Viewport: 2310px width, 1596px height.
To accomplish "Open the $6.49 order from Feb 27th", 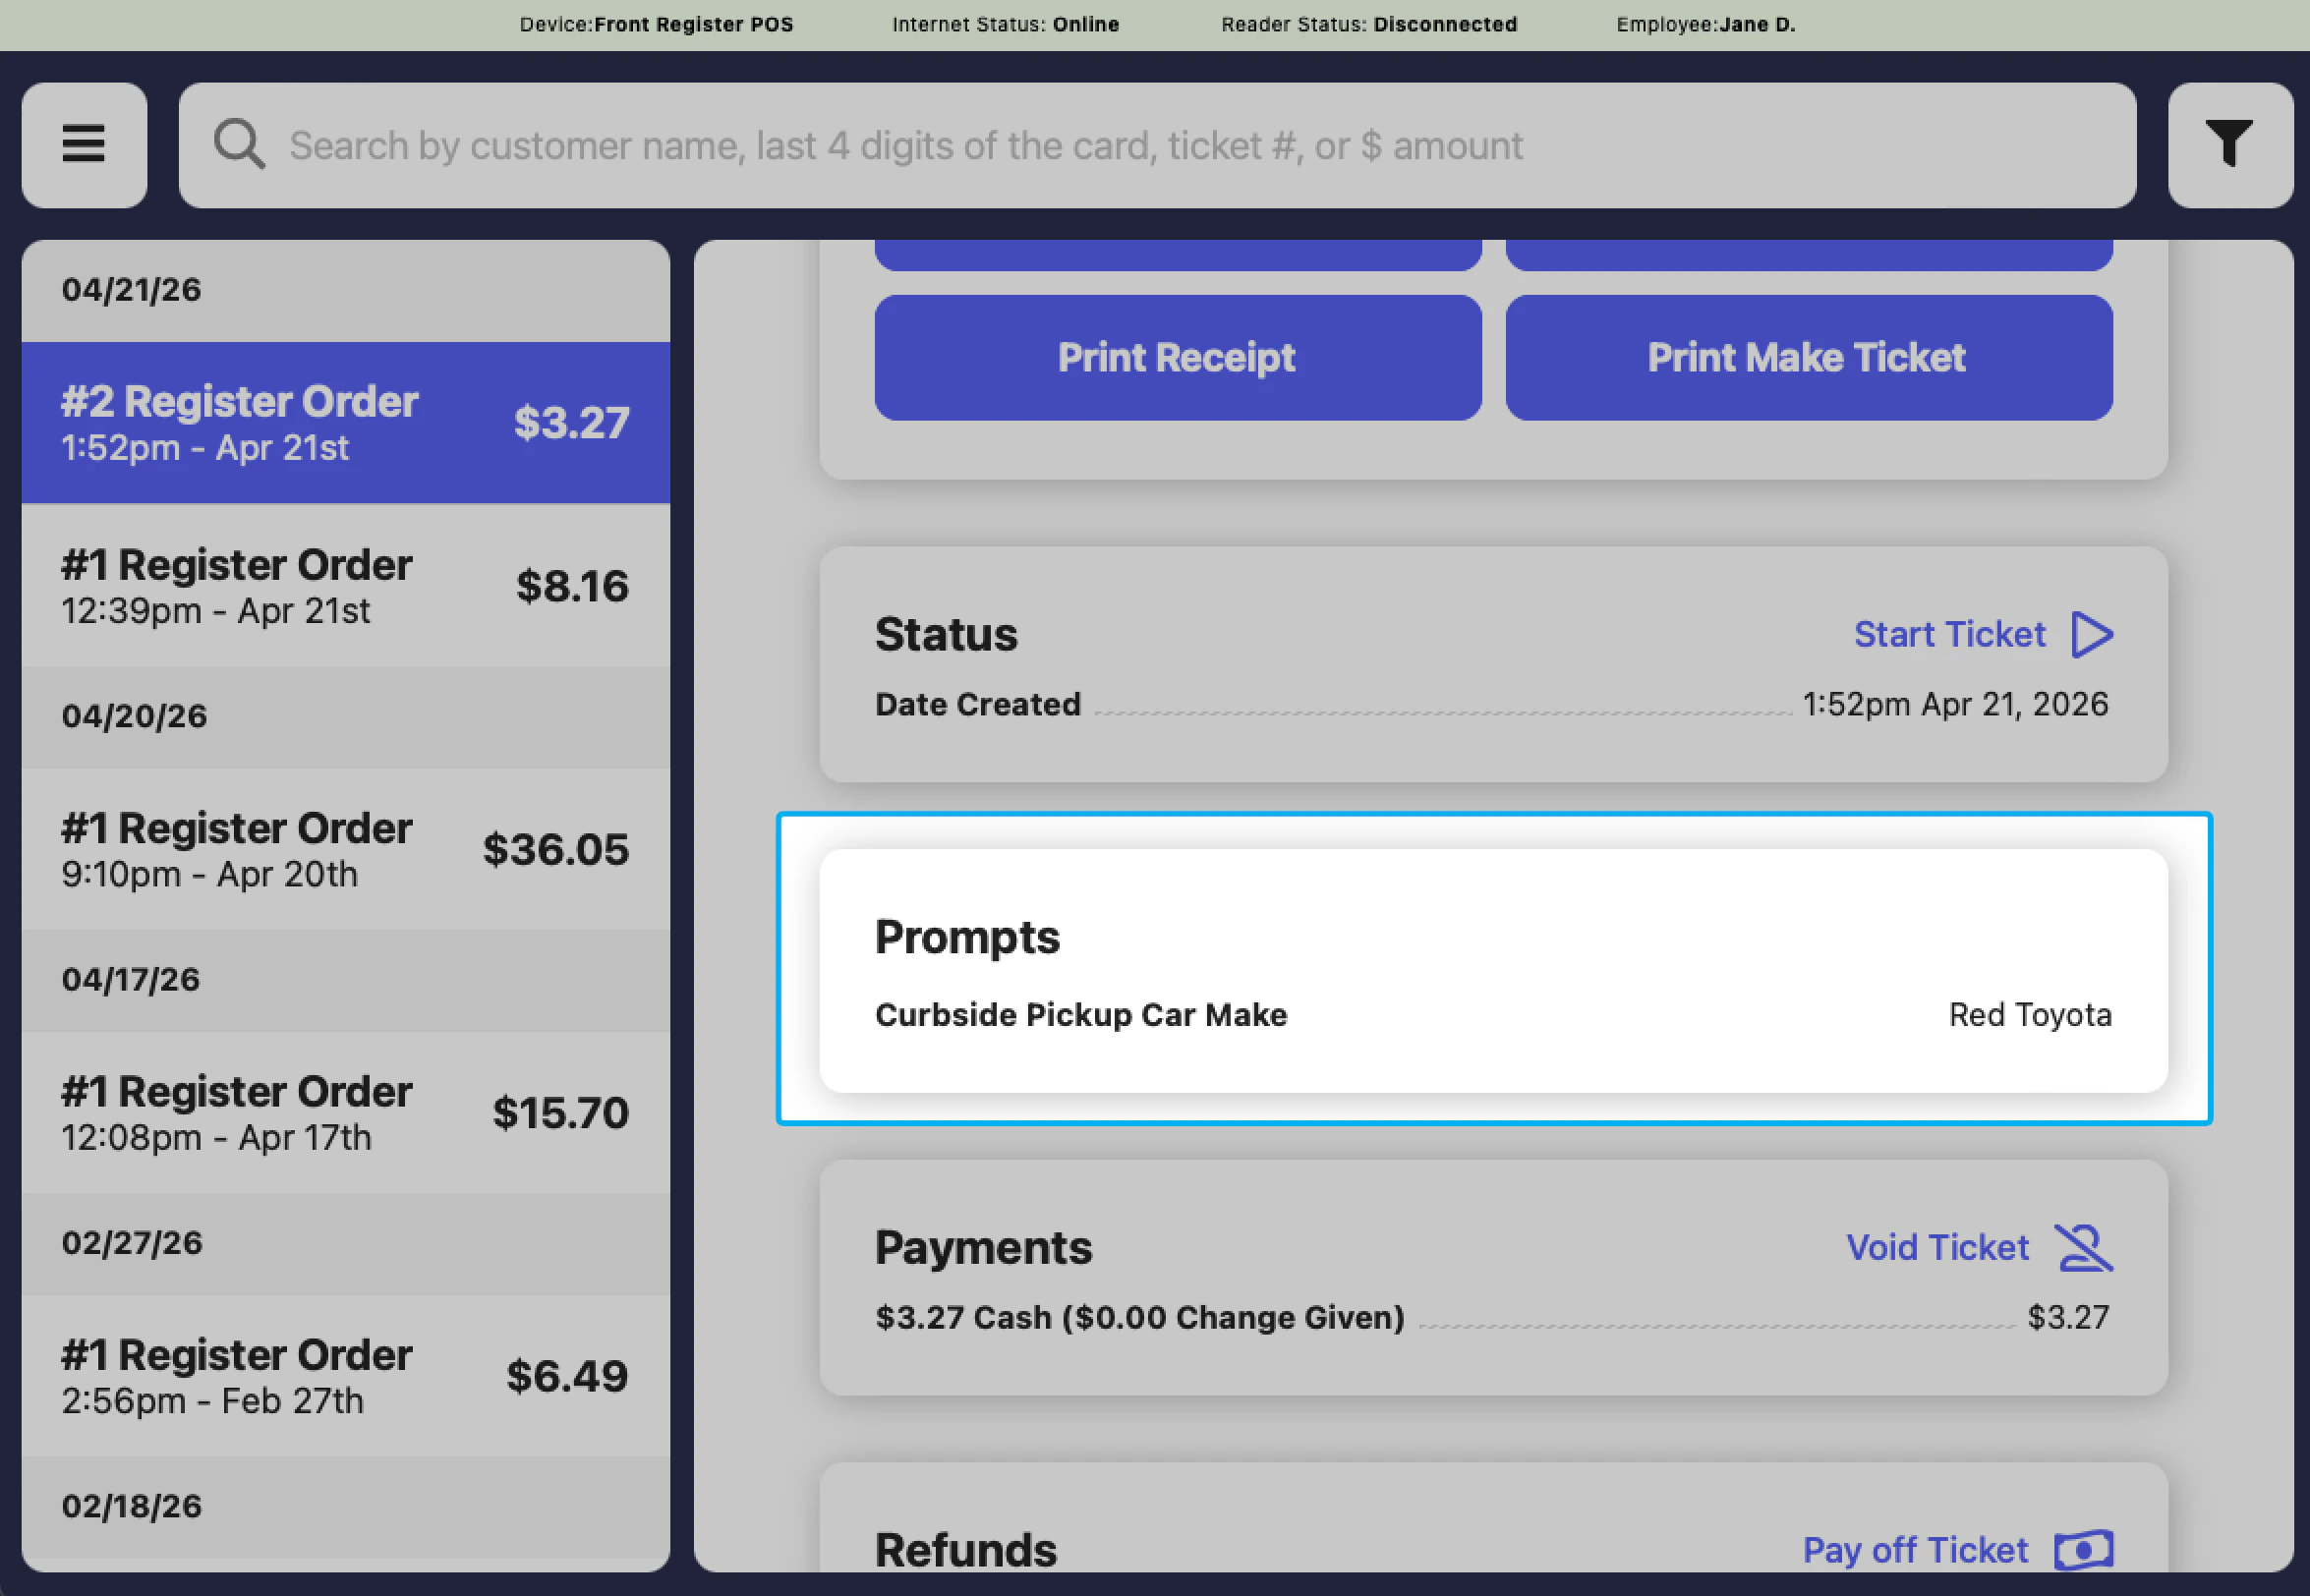I will (x=345, y=1375).
